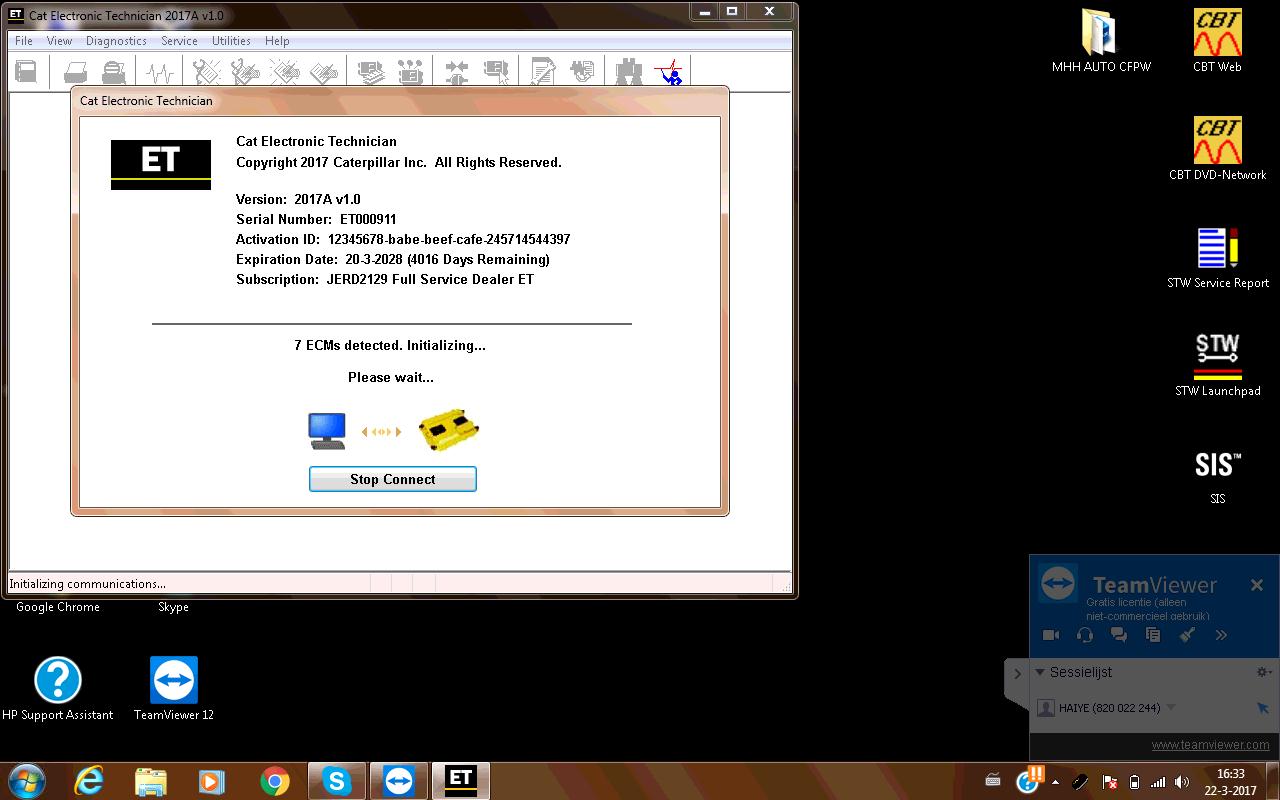The height and width of the screenshot is (800, 1280).
Task: Click the Stop Connect button
Action: tap(392, 479)
